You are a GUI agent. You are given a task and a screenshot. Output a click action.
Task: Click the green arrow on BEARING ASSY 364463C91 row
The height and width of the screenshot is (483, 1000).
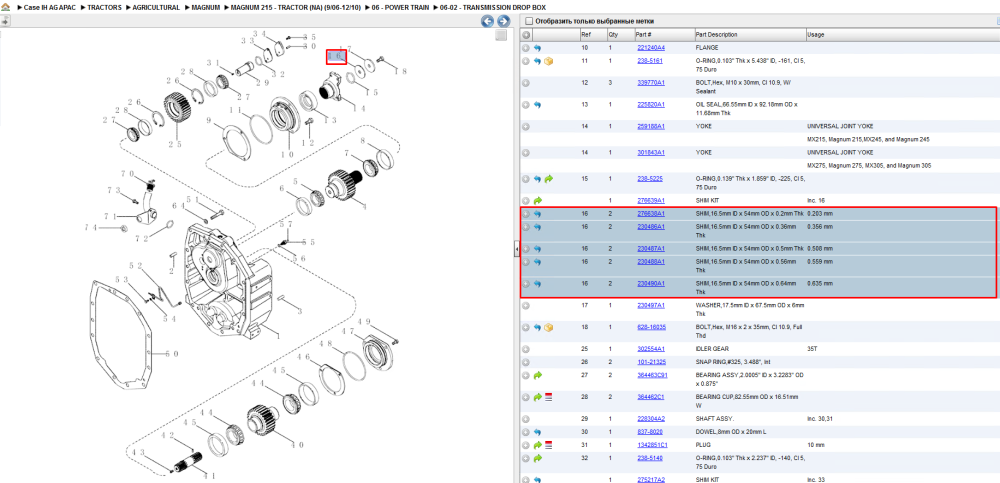537,375
